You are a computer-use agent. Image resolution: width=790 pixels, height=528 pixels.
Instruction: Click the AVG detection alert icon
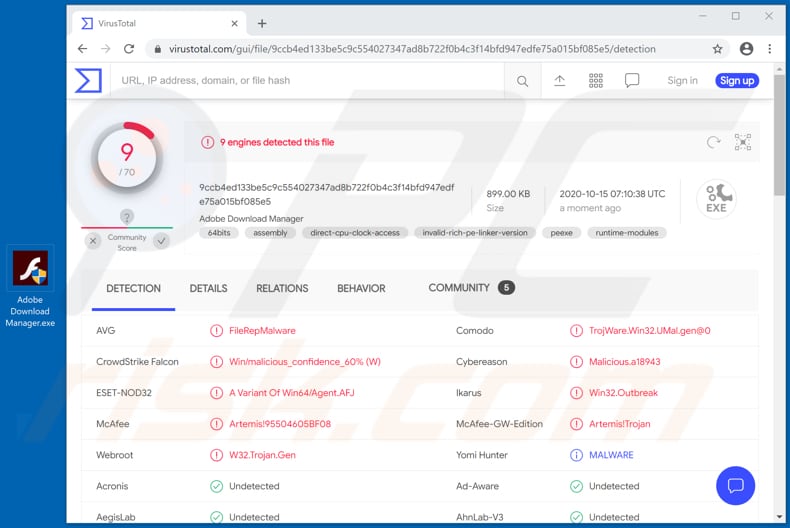[216, 331]
